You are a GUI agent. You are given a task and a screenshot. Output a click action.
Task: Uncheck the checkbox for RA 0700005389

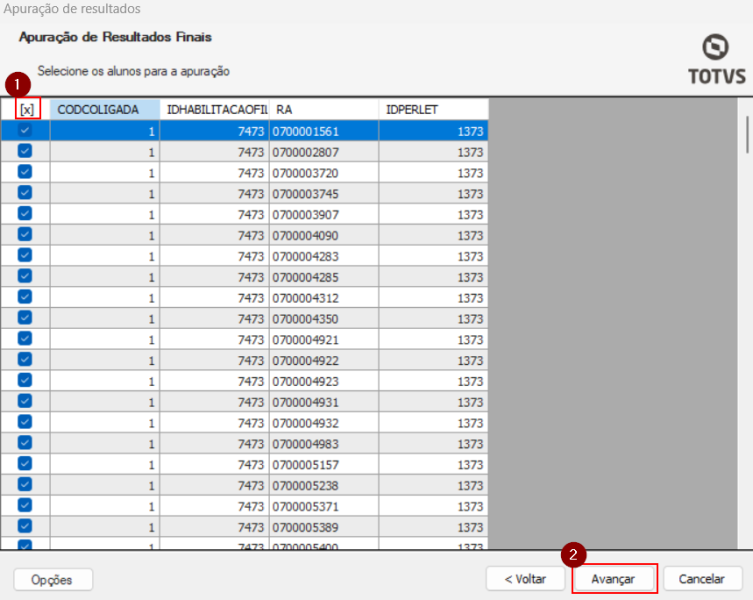[x=25, y=526]
